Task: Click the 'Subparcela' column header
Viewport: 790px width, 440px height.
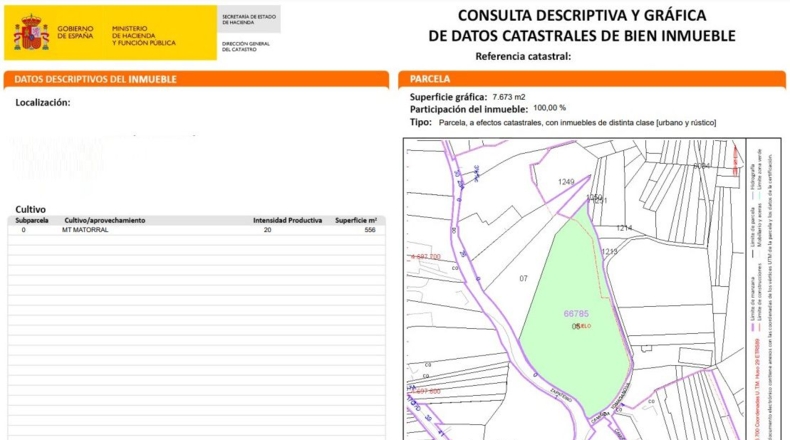Action: 32,220
